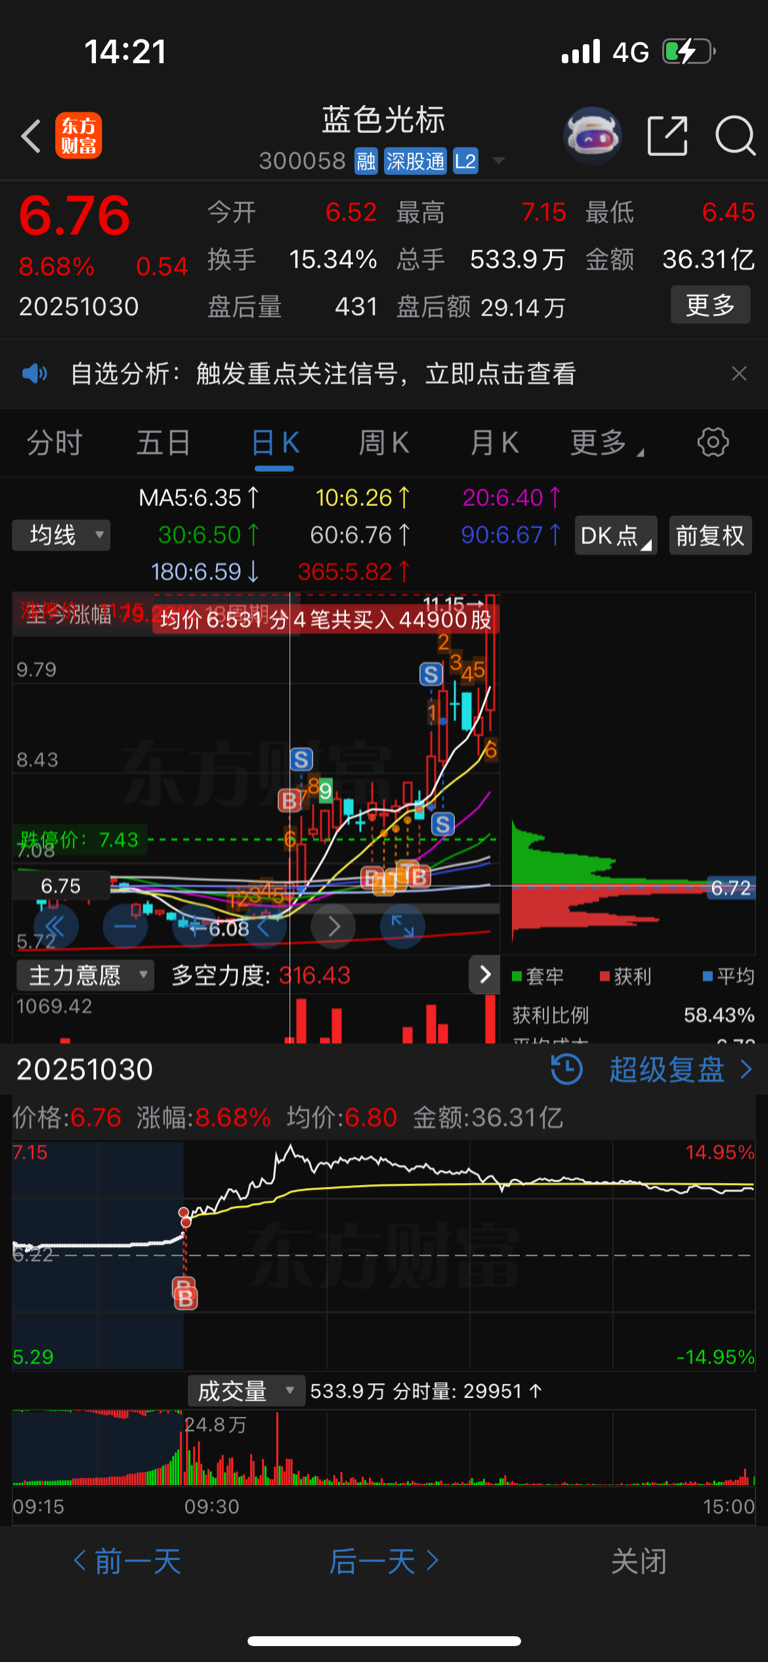This screenshot has width=768, height=1663.
Task: Tap the 6.72 average cost label
Action: point(731,888)
